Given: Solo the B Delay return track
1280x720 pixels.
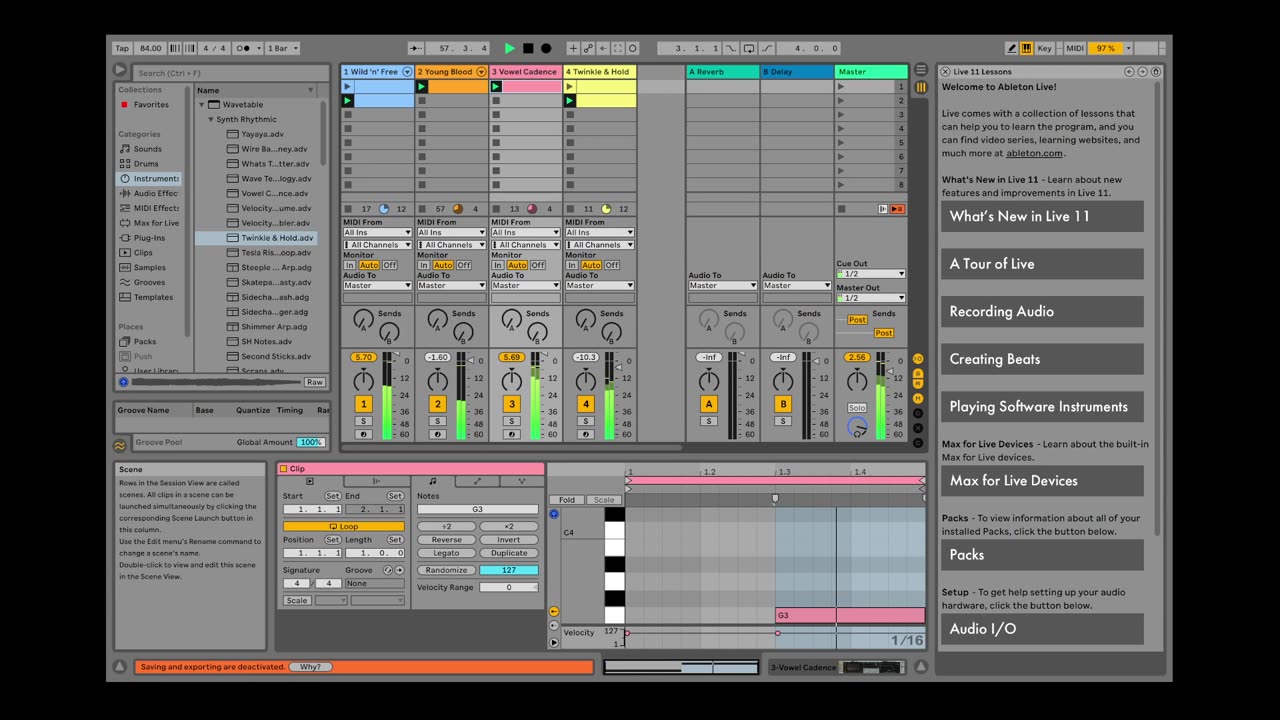Looking at the screenshot, I should point(783,421).
